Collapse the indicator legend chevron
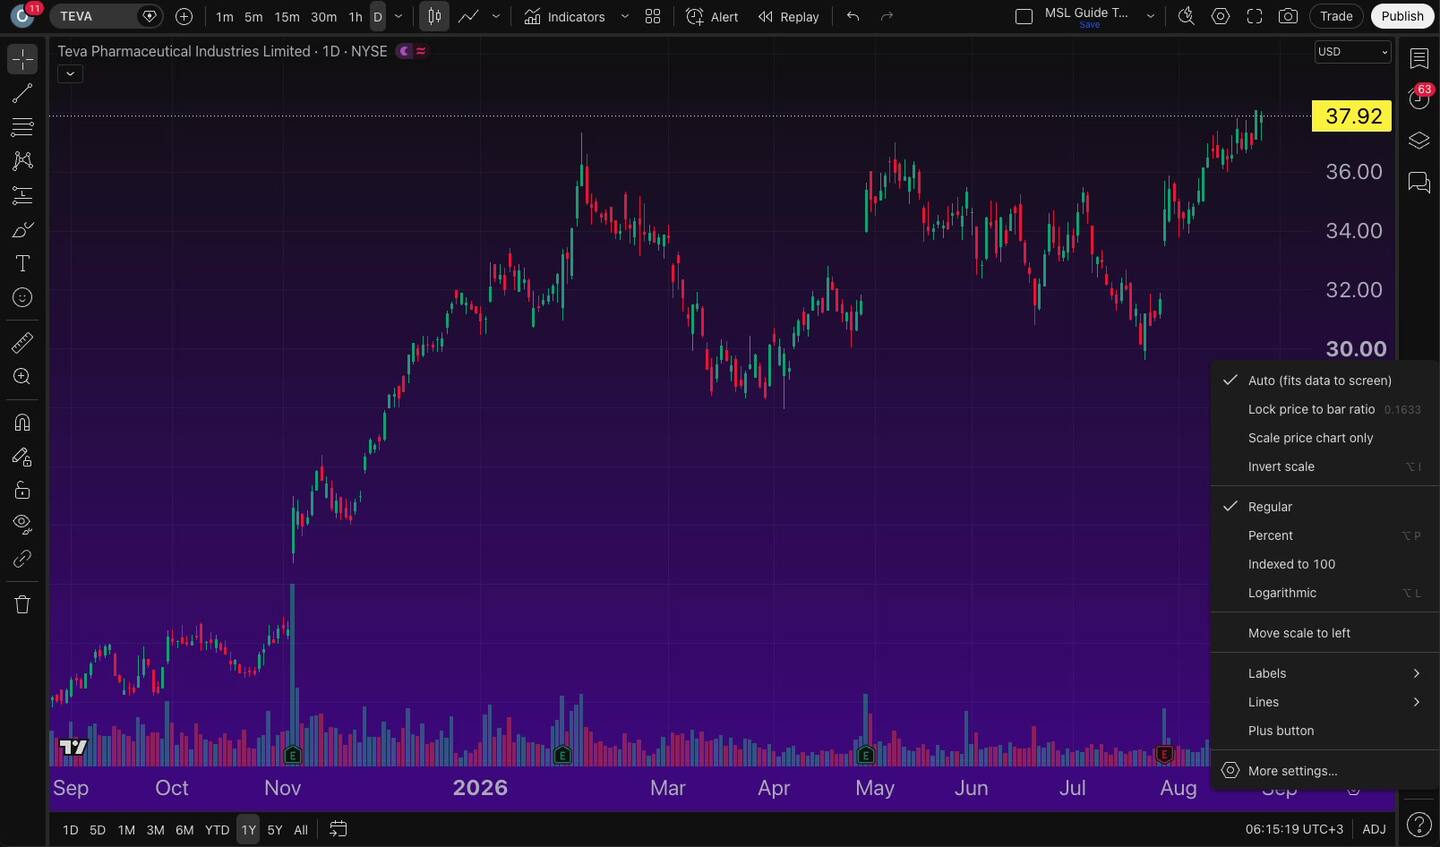This screenshot has height=847, width=1440. pyautogui.click(x=70, y=74)
